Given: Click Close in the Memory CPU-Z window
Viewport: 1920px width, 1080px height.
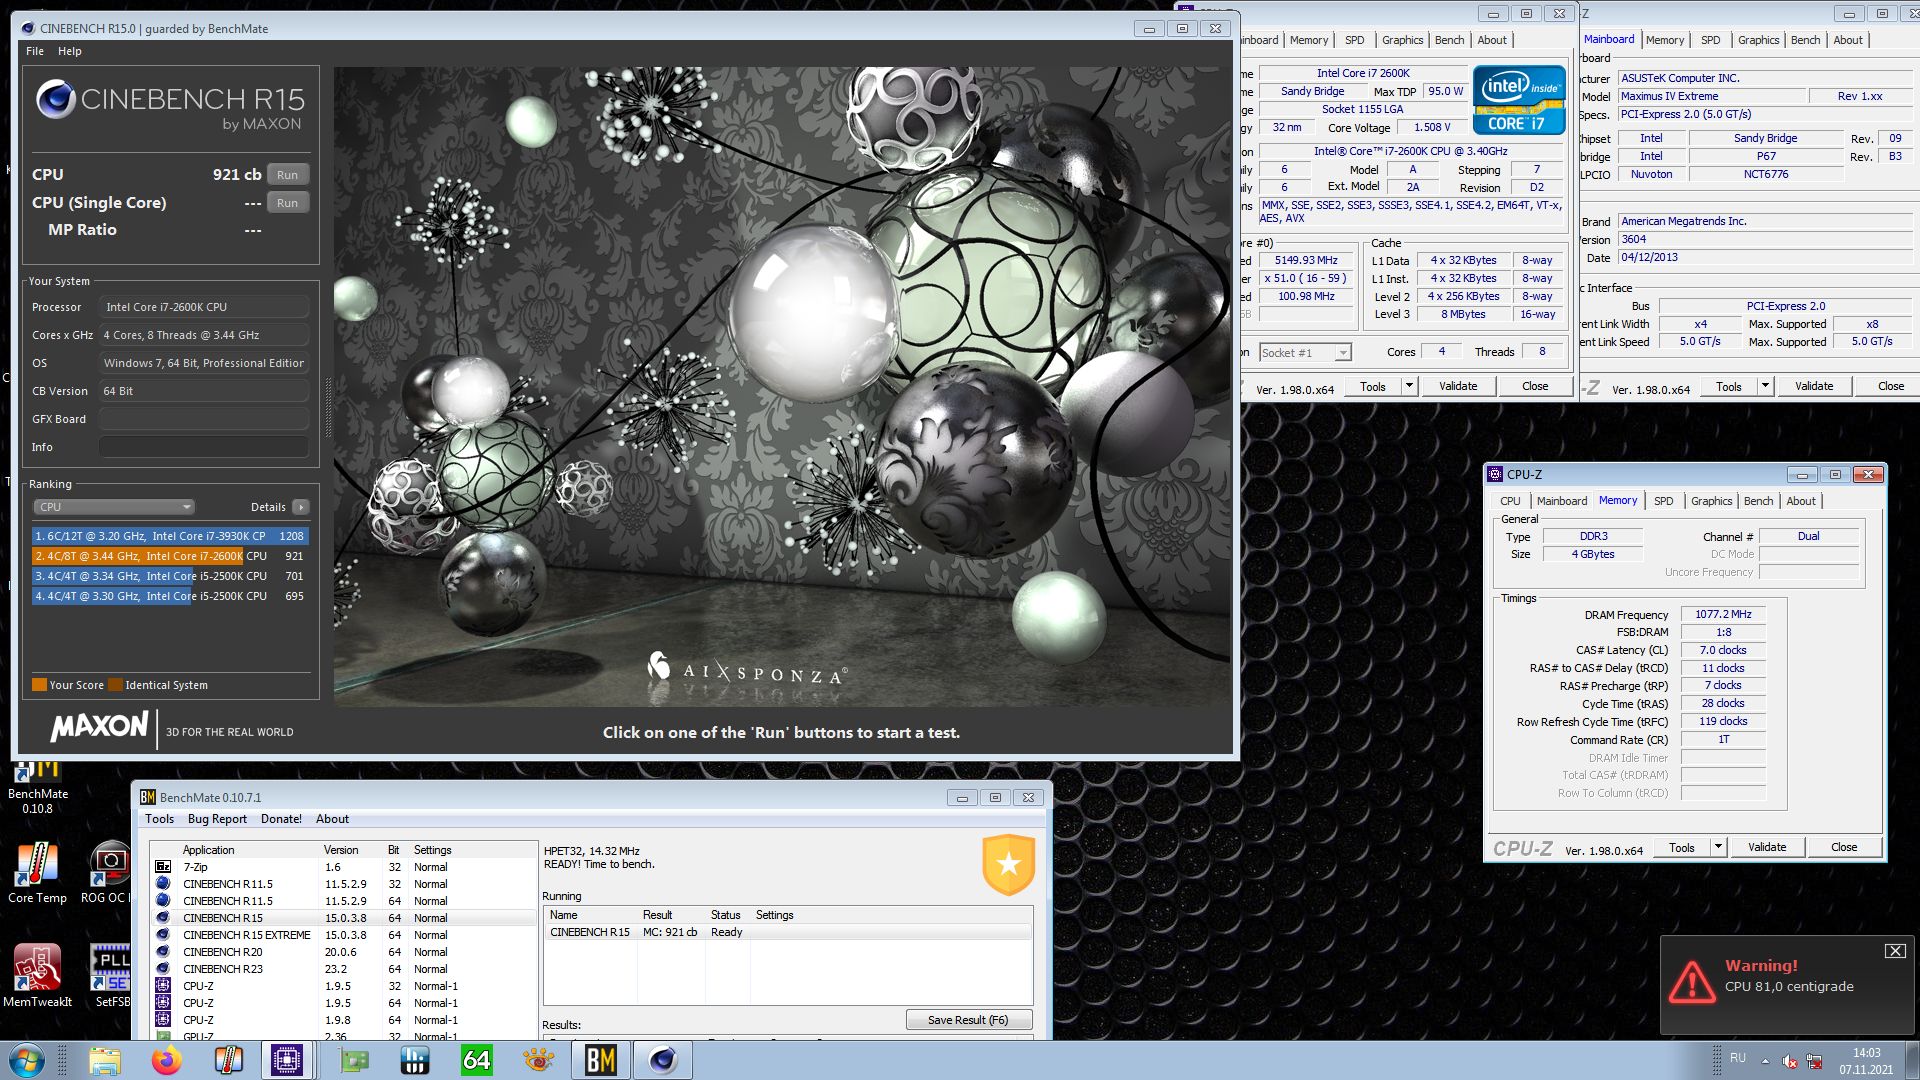Looking at the screenshot, I should pos(1843,847).
